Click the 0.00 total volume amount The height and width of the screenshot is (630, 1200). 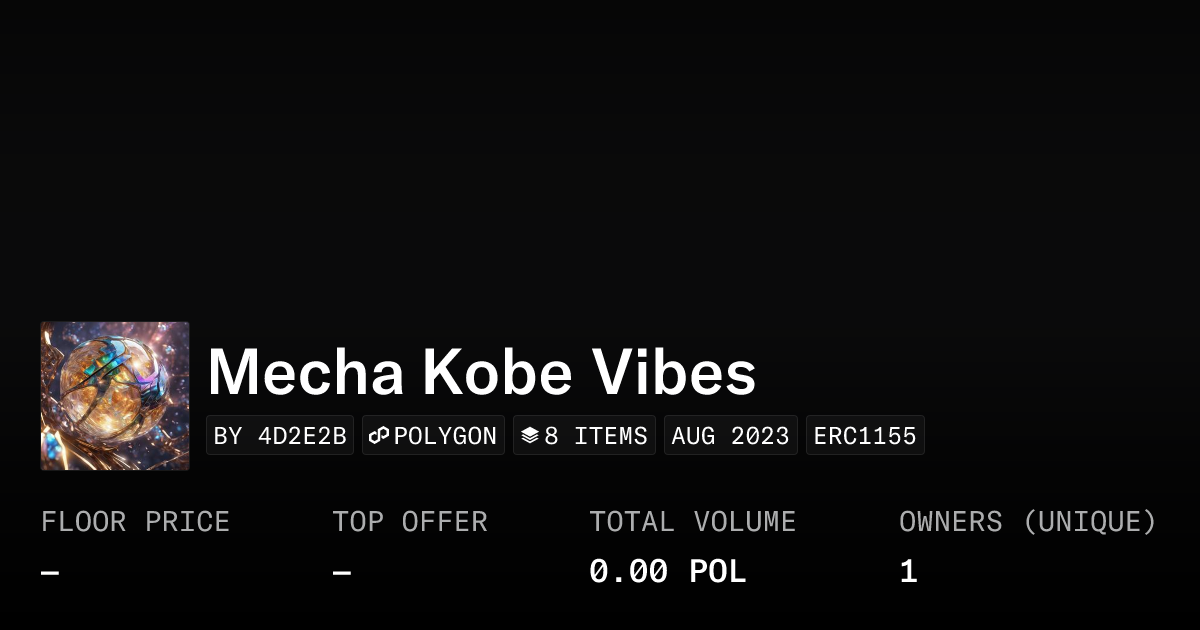point(628,573)
